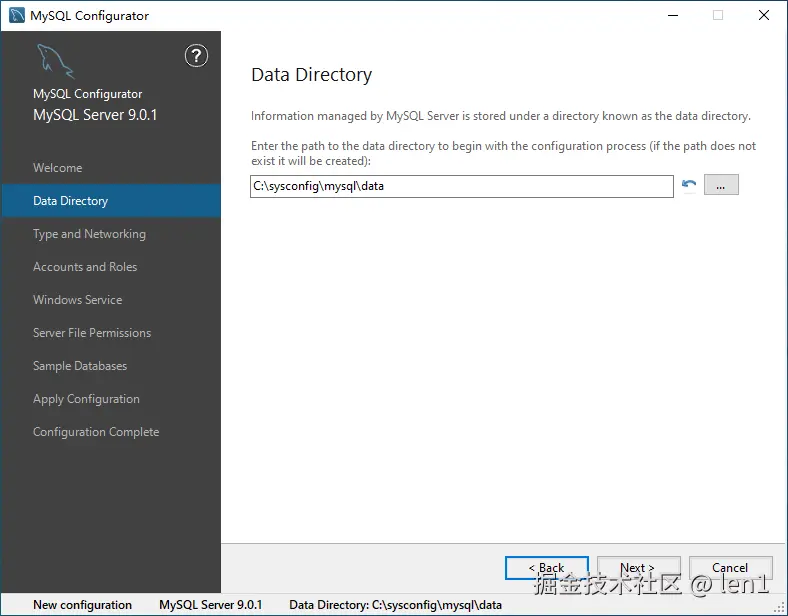Browse for data directory with ellipsis button

721,186
